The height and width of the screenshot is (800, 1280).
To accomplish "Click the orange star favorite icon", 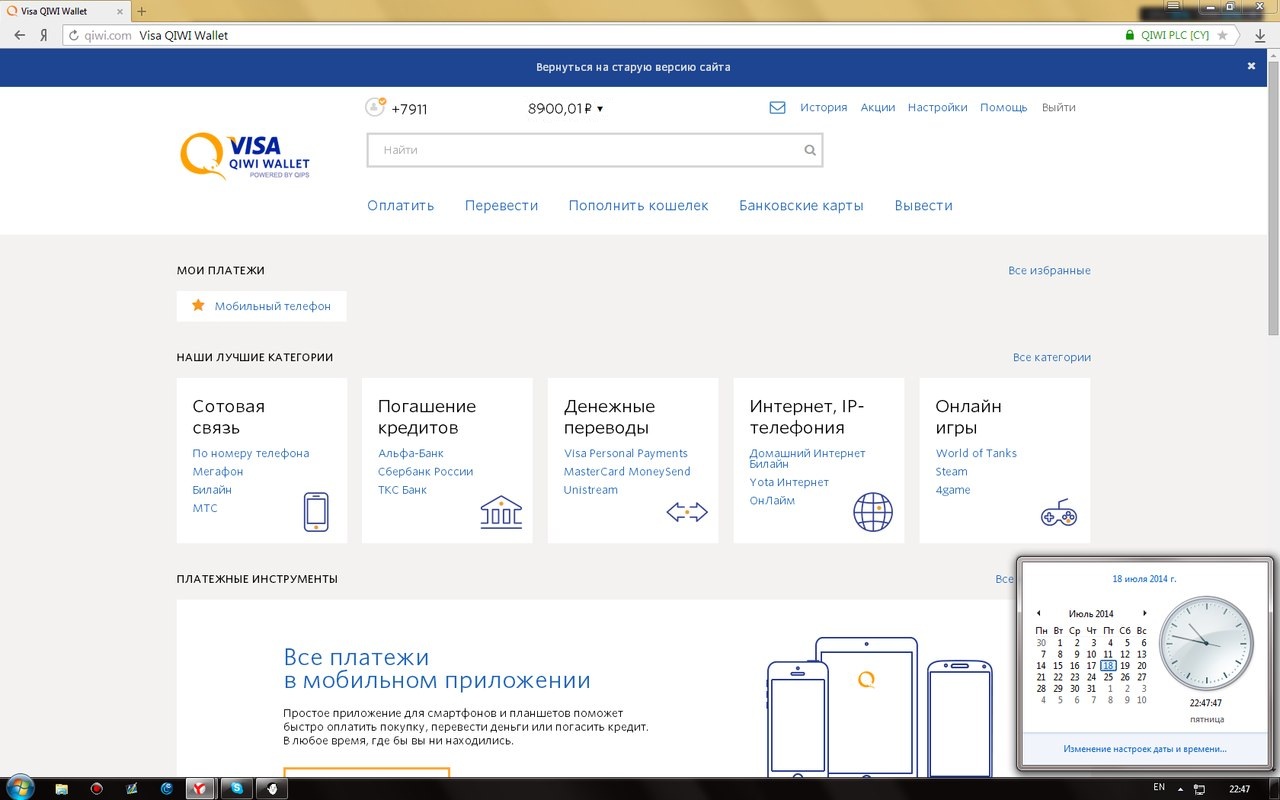I will pyautogui.click(x=198, y=305).
